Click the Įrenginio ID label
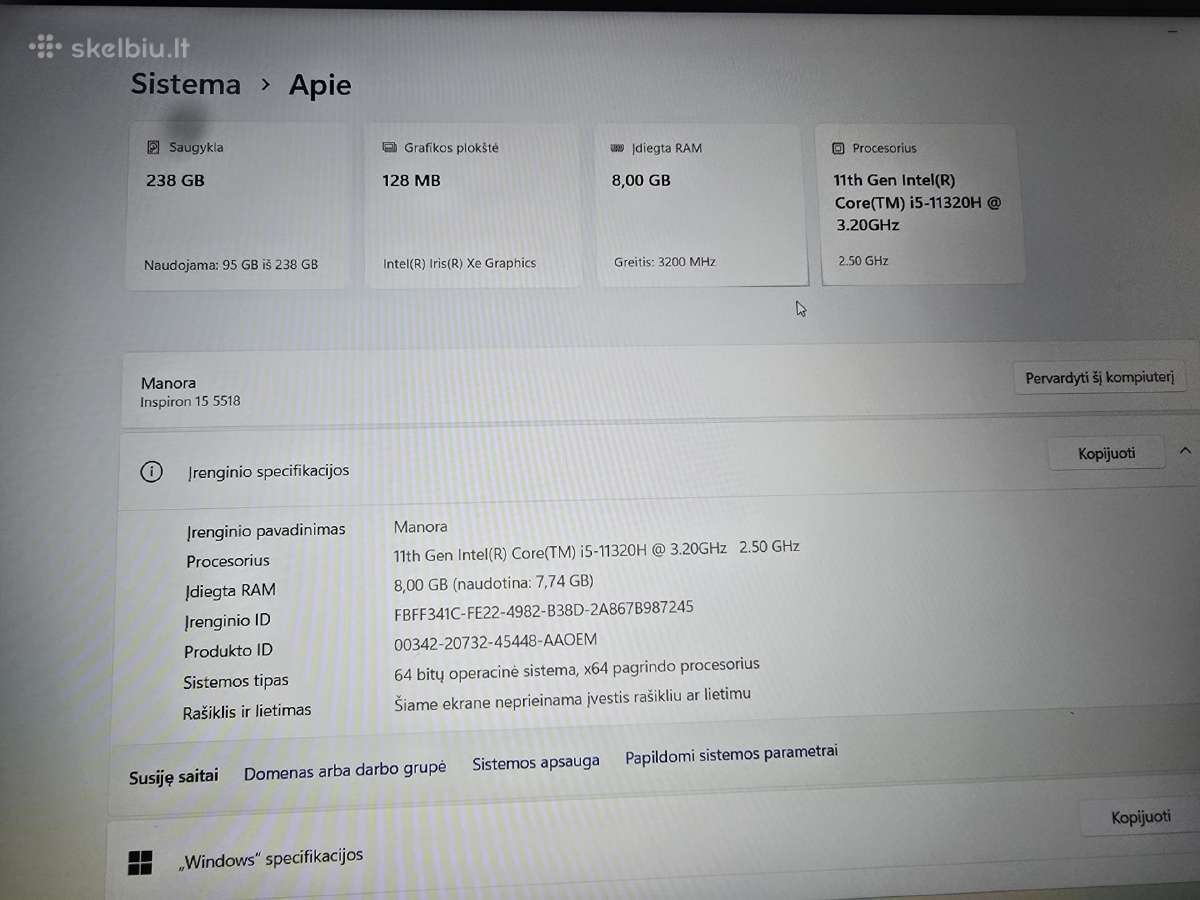The width and height of the screenshot is (1200, 900). [227, 621]
